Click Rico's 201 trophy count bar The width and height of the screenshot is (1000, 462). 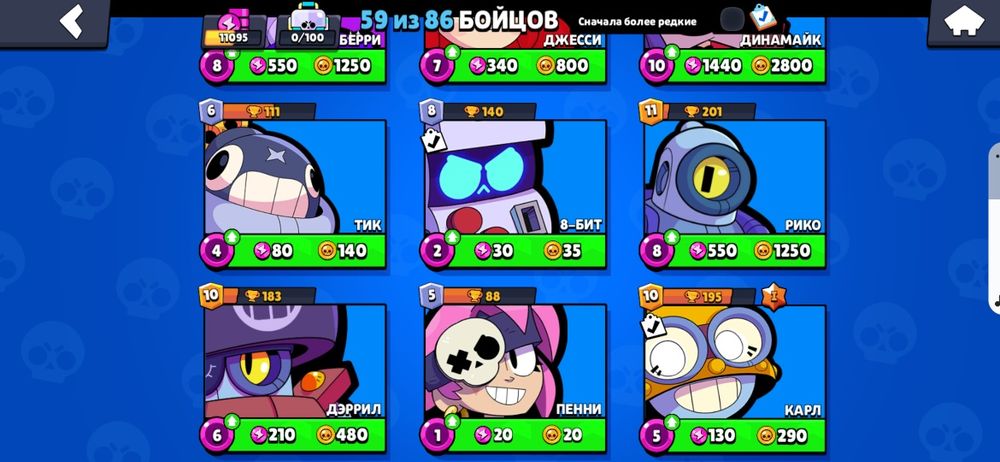tap(709, 112)
